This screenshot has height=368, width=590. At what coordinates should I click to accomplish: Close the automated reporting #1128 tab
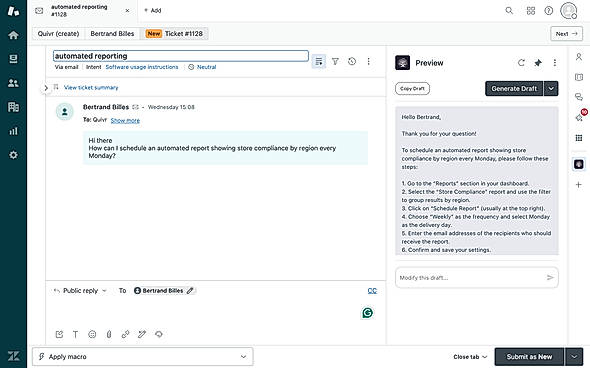click(127, 11)
